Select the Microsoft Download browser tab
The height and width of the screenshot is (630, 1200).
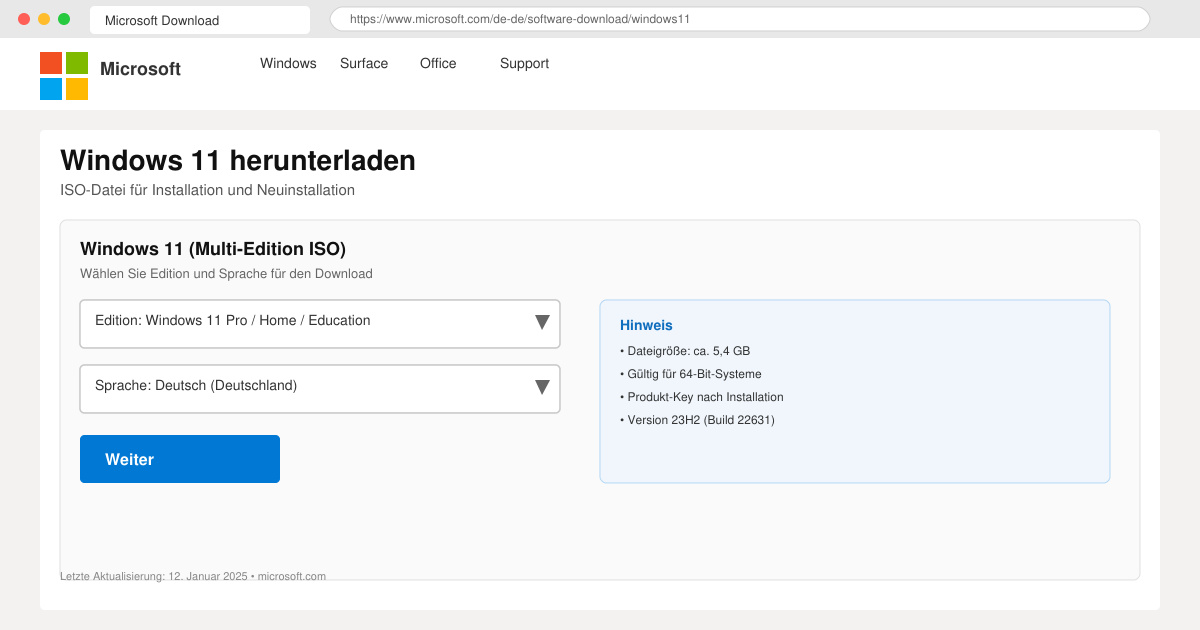200,20
